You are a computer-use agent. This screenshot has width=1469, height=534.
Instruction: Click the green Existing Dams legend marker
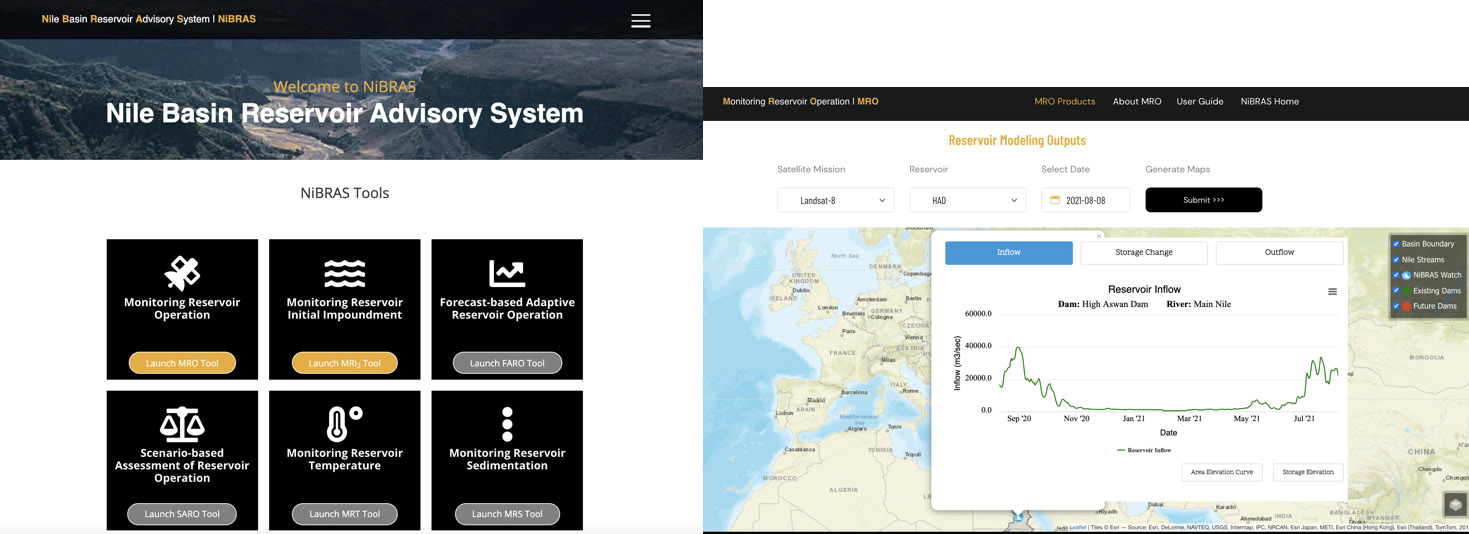click(x=1406, y=290)
